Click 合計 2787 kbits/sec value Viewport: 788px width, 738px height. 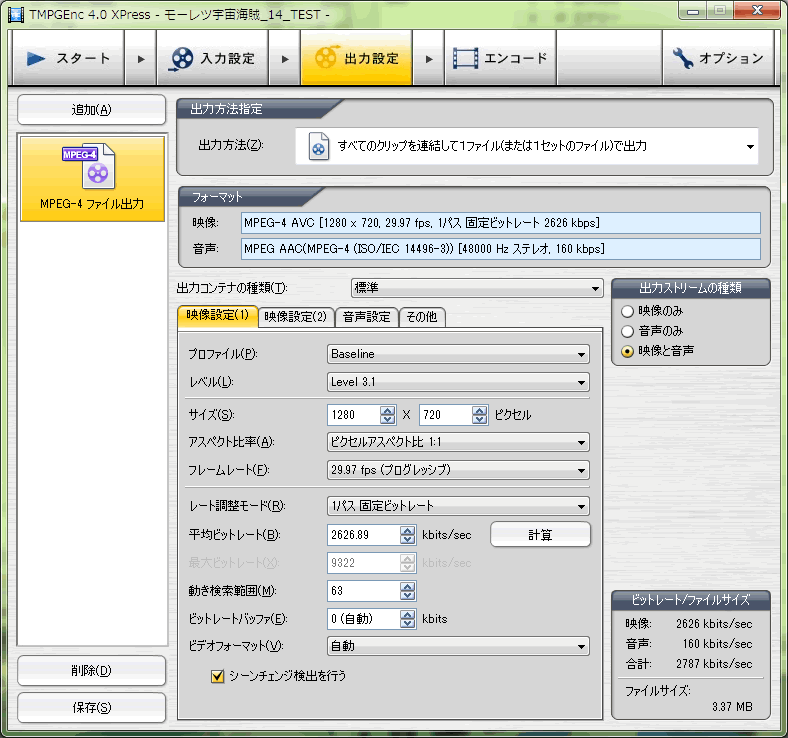point(714,664)
